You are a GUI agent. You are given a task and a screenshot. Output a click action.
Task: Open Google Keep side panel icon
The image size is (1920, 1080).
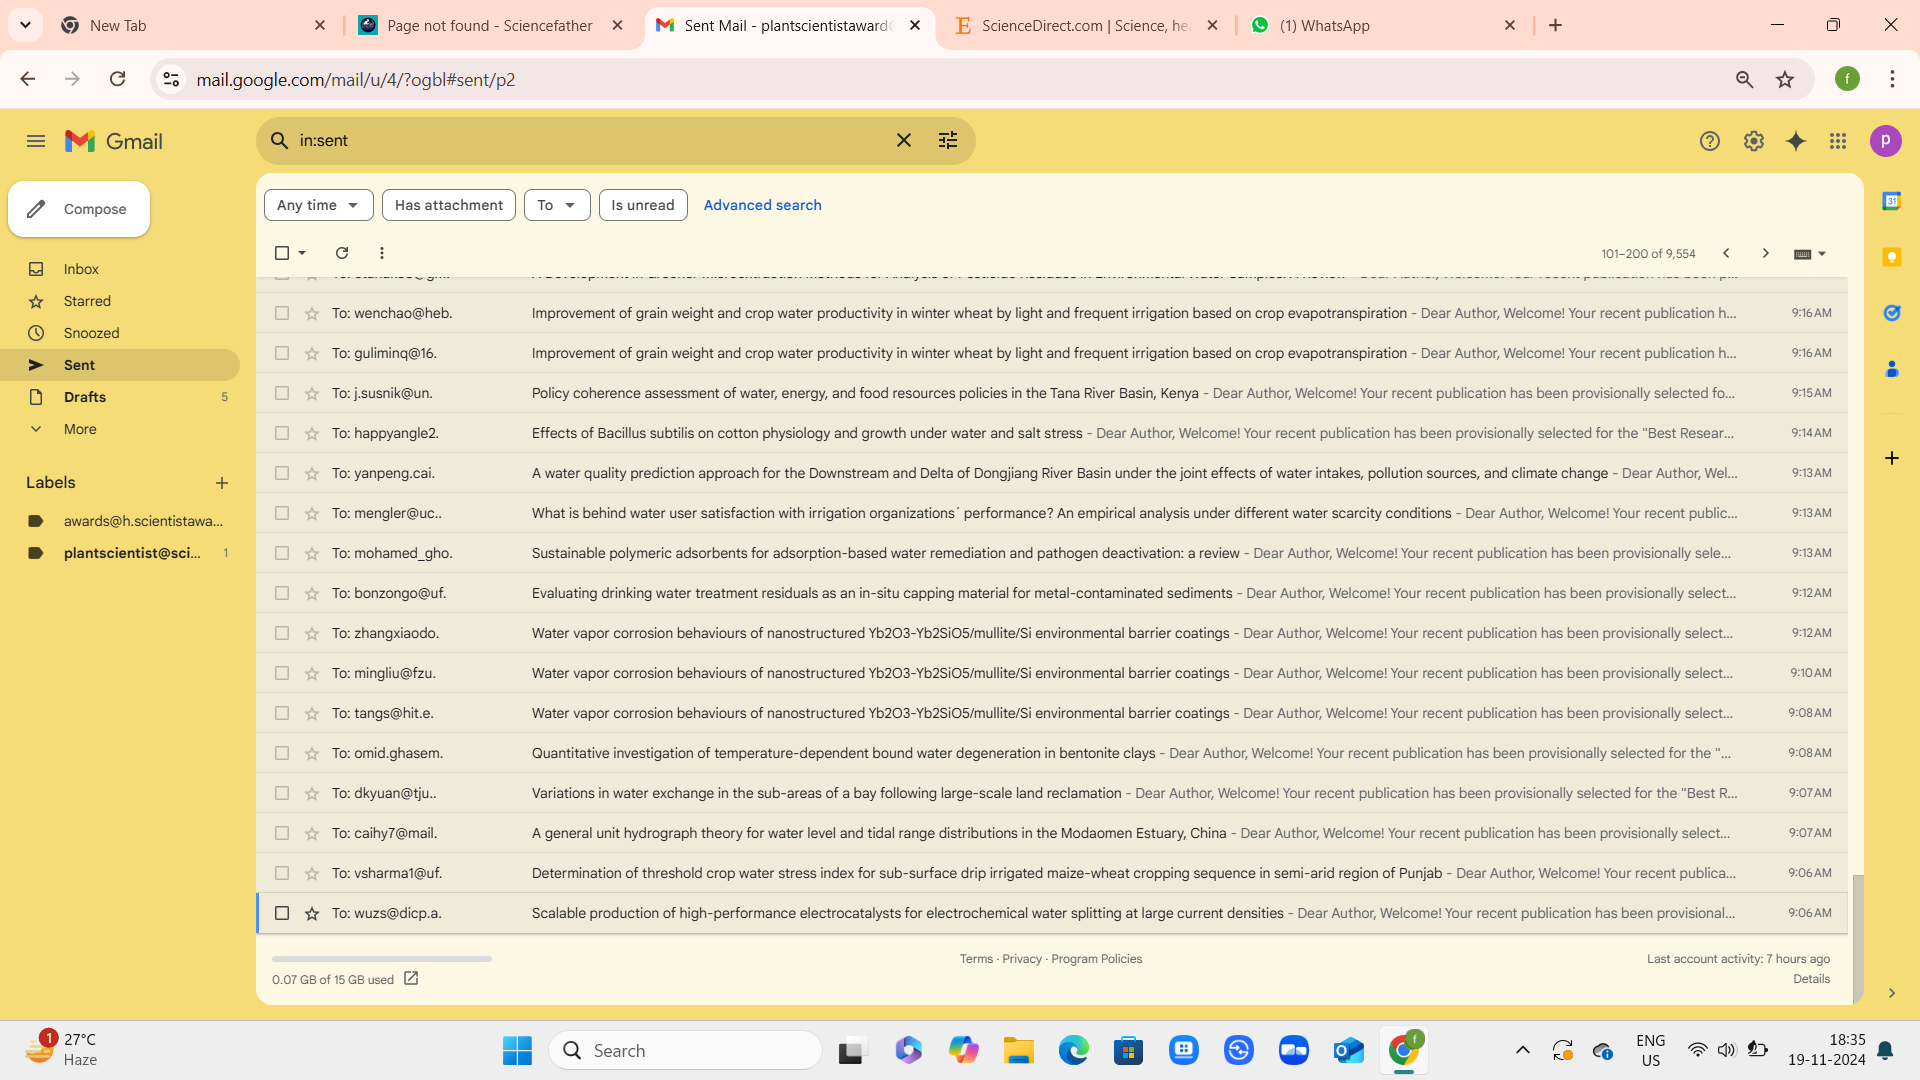coord(1891,257)
